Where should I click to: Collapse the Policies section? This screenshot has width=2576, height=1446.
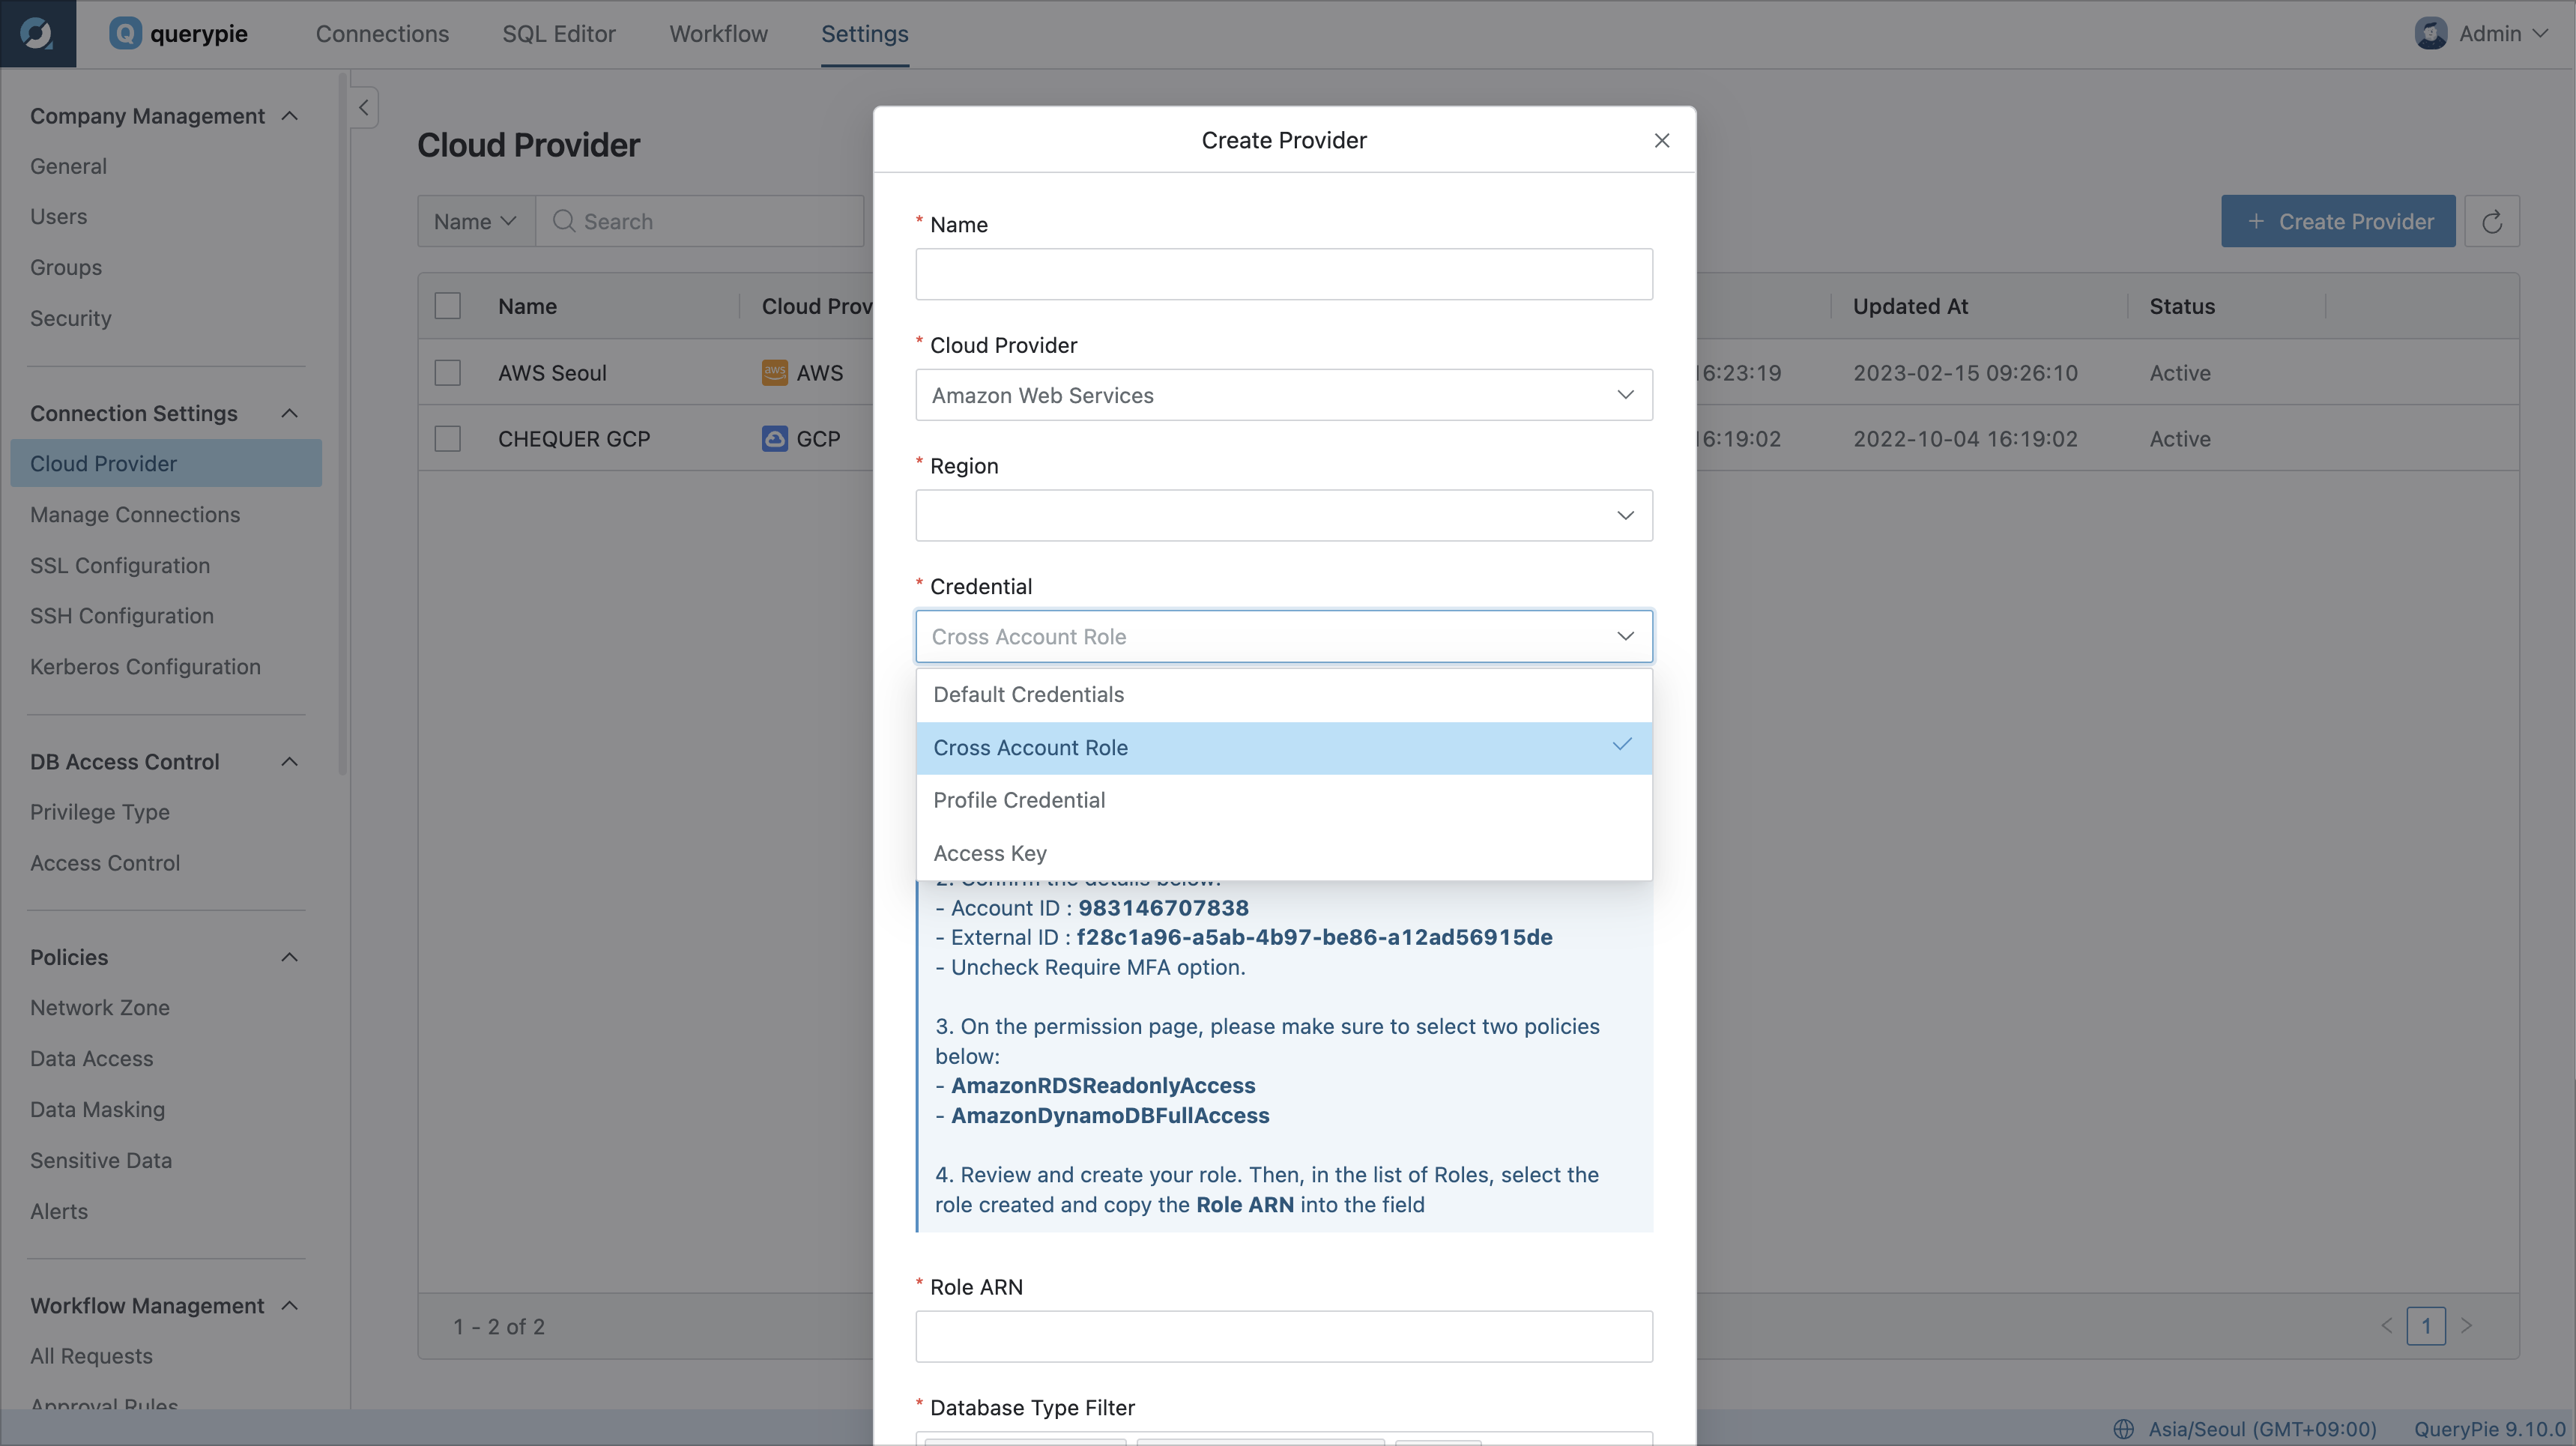pos(290,957)
